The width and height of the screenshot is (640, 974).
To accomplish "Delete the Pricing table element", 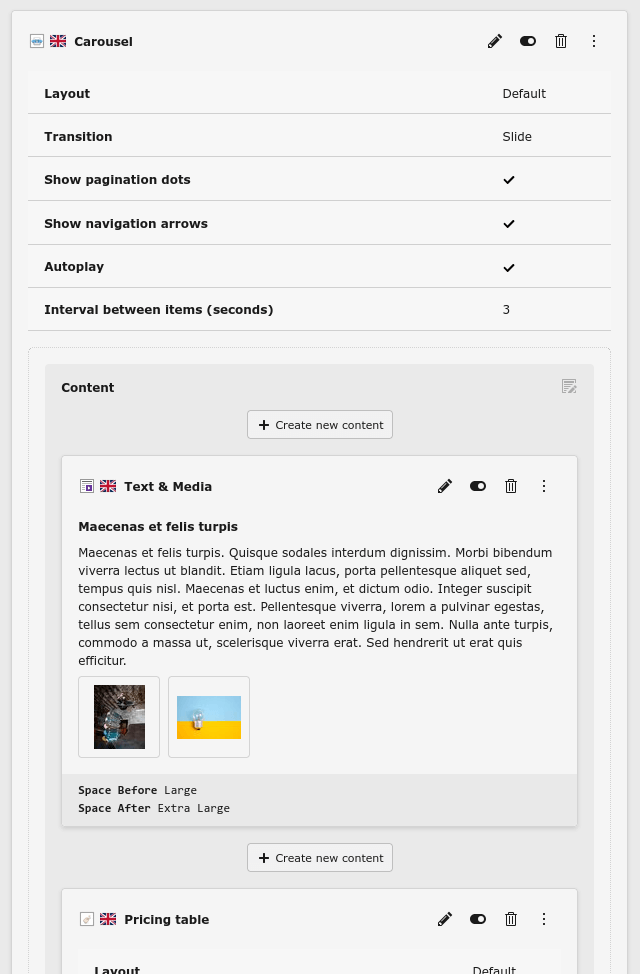I will click(x=511, y=919).
